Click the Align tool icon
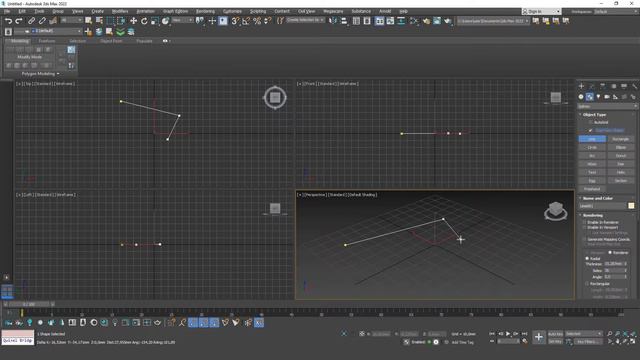640x360 pixels. point(344,21)
